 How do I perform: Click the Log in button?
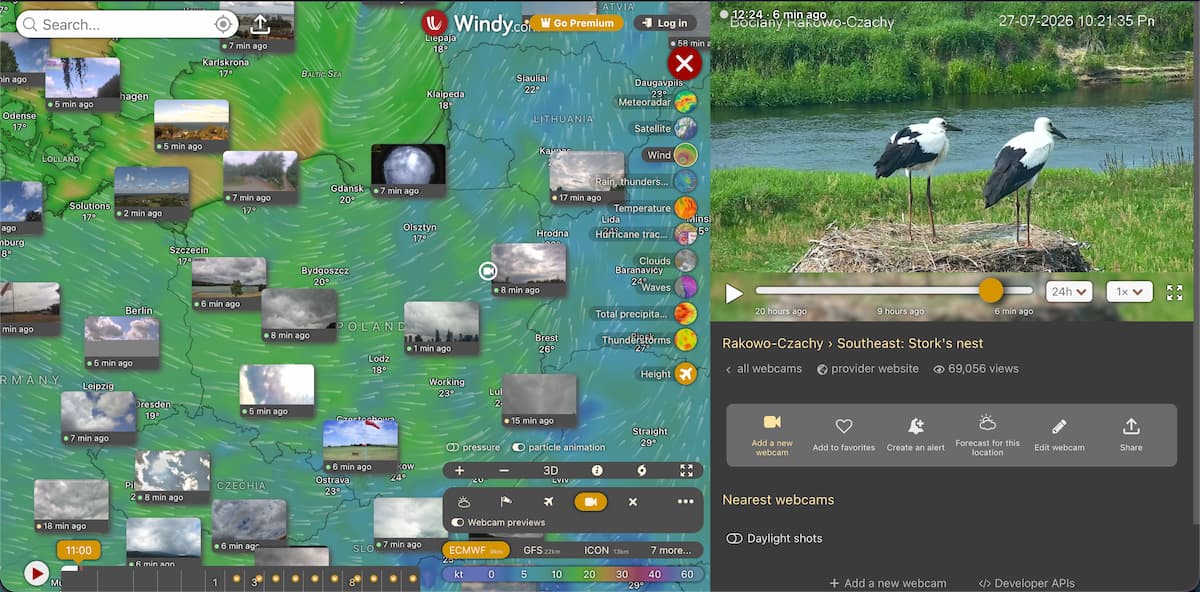pyautogui.click(x=665, y=23)
